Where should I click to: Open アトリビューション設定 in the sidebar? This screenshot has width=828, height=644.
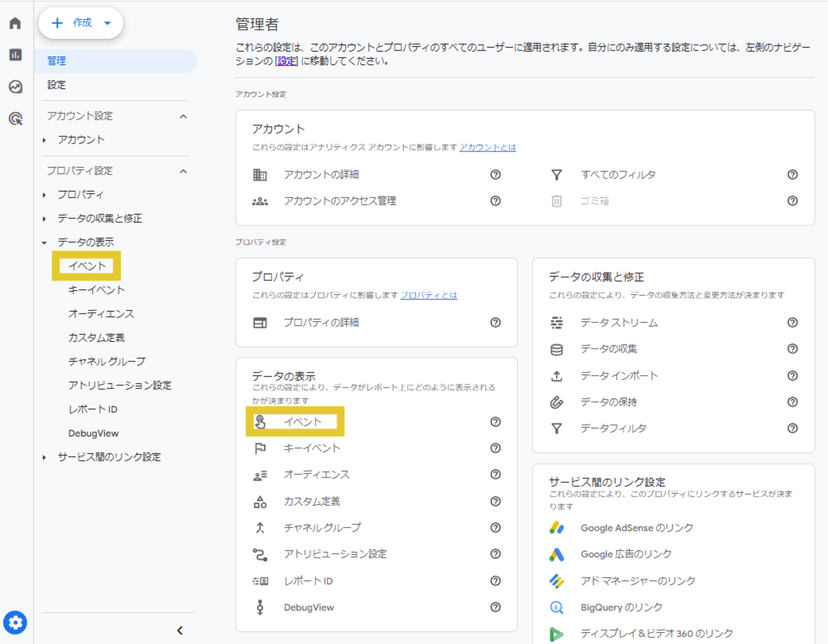coord(120,385)
